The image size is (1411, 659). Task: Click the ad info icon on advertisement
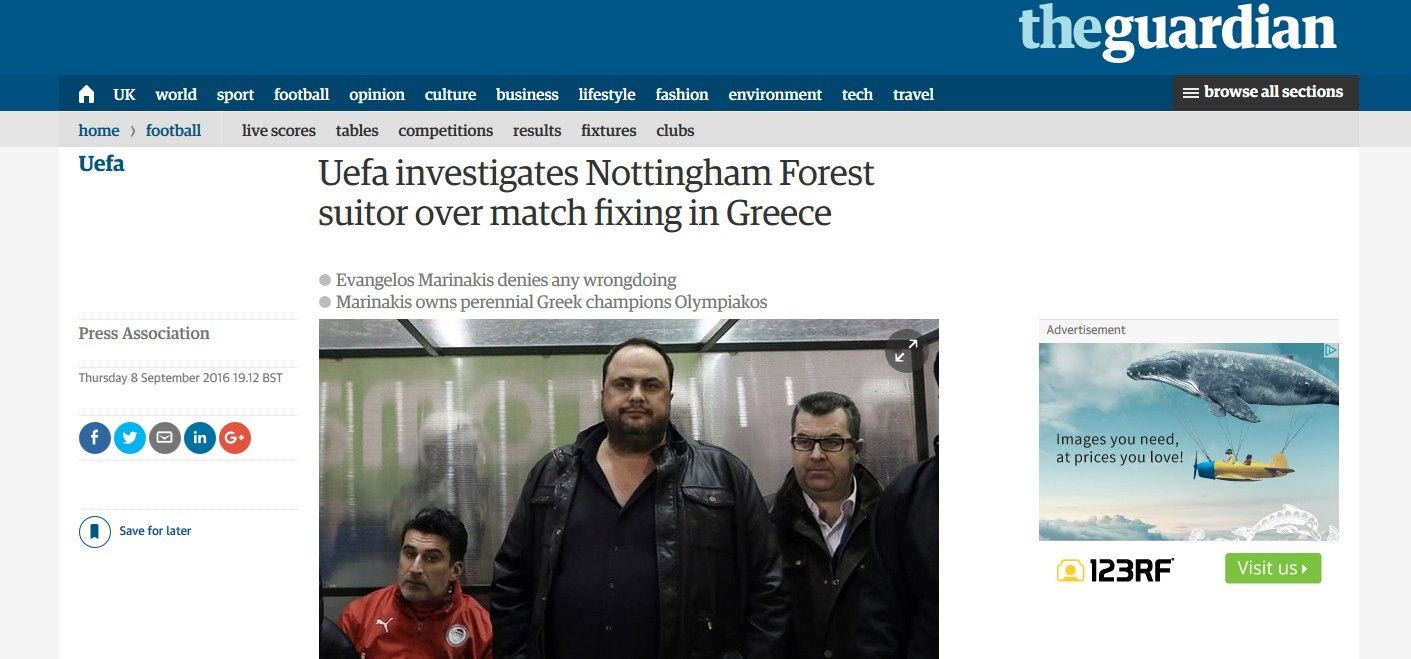coord(1331,350)
